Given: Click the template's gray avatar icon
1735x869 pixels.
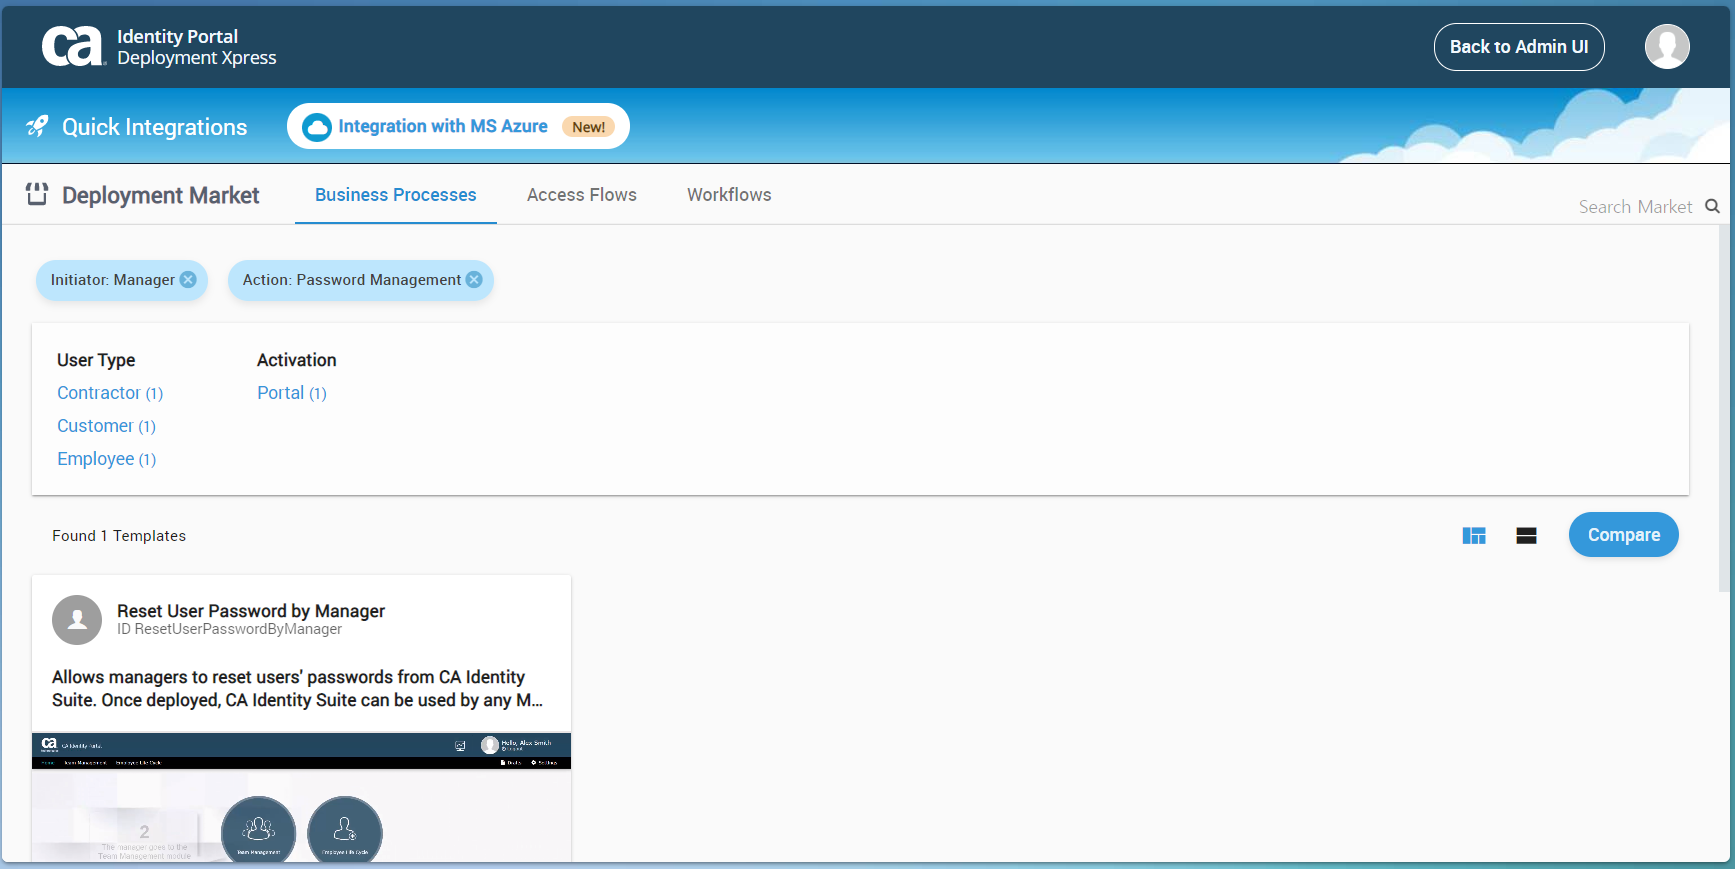Looking at the screenshot, I should tap(77, 620).
